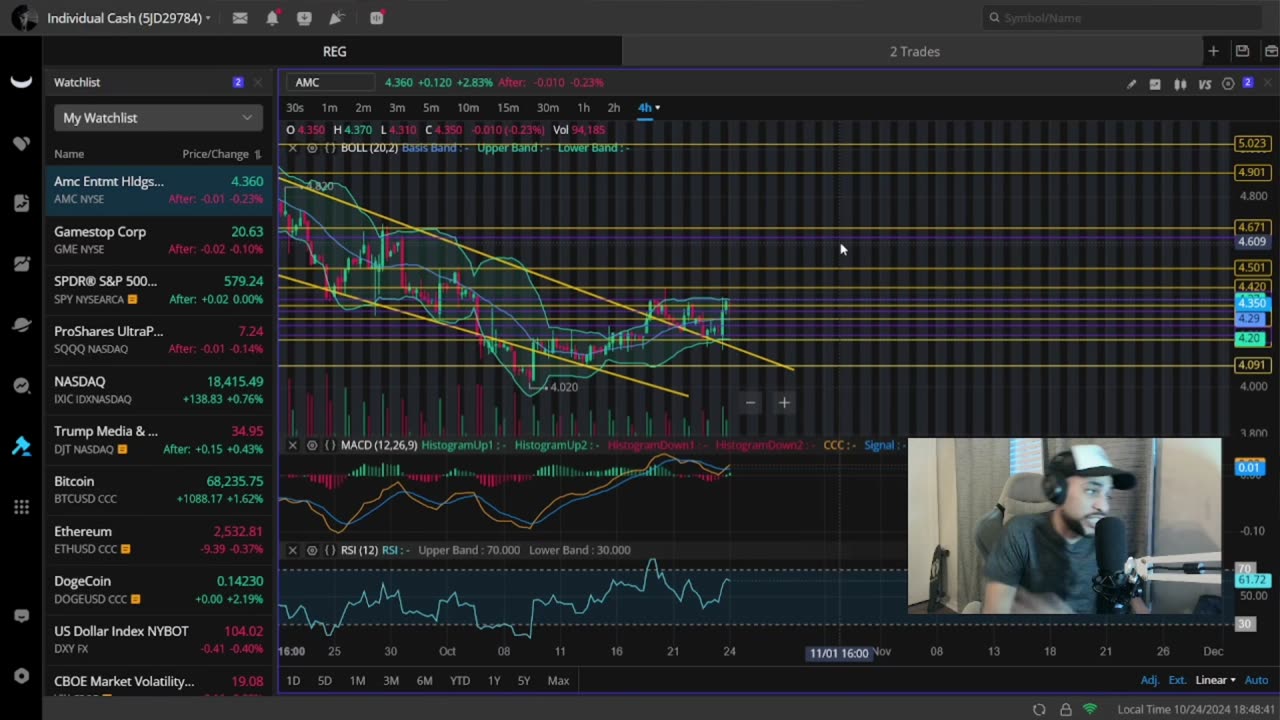Remove the RSI indicator
The height and width of the screenshot is (720, 1280).
point(292,550)
